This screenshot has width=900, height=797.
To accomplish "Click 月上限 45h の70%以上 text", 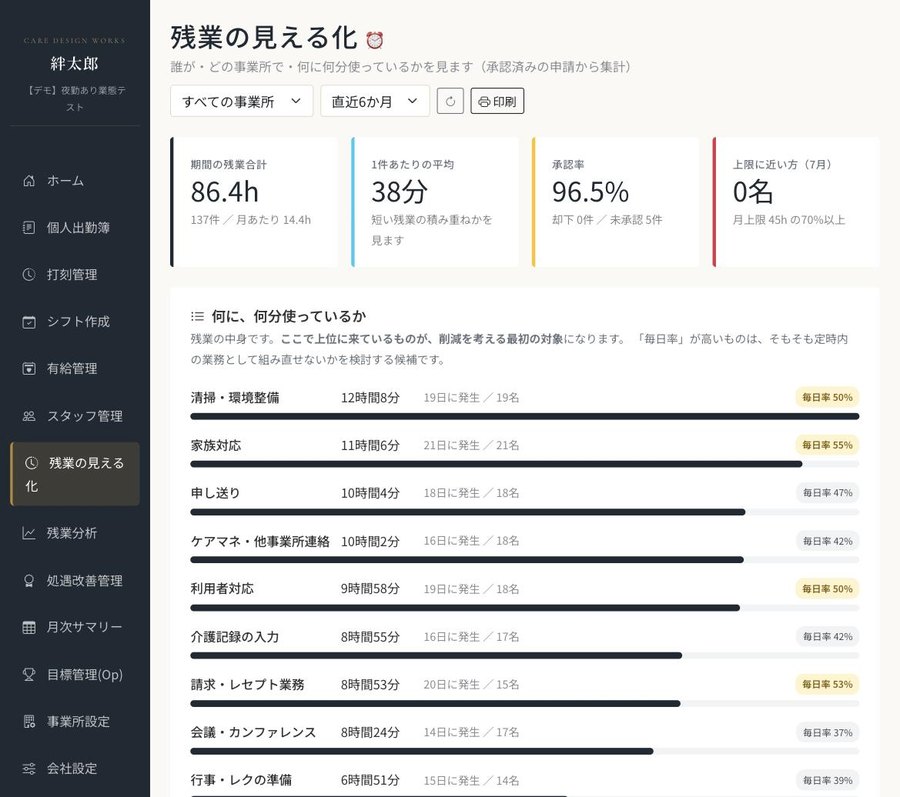I will (x=789, y=220).
